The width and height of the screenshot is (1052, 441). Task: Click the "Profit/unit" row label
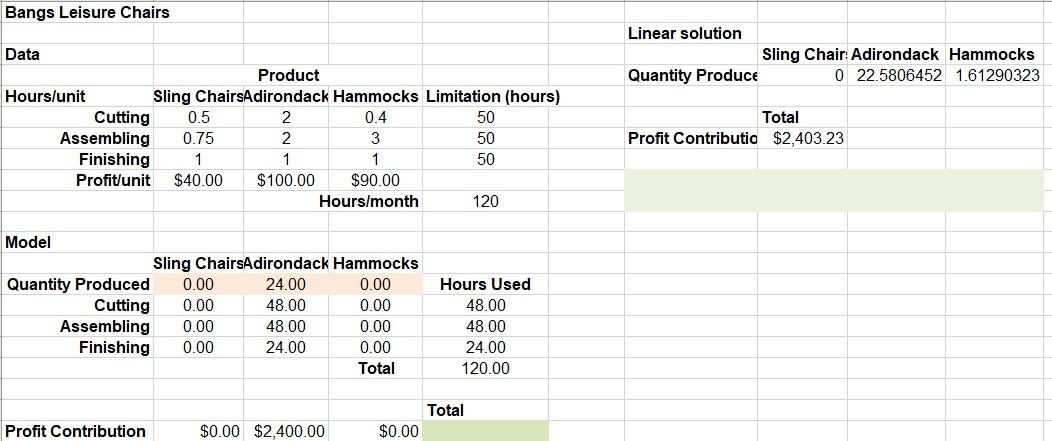click(113, 180)
